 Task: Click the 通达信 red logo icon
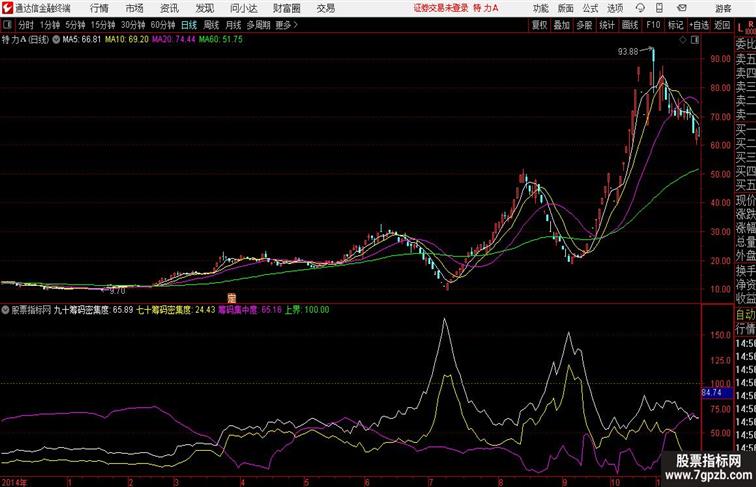(x=7, y=8)
